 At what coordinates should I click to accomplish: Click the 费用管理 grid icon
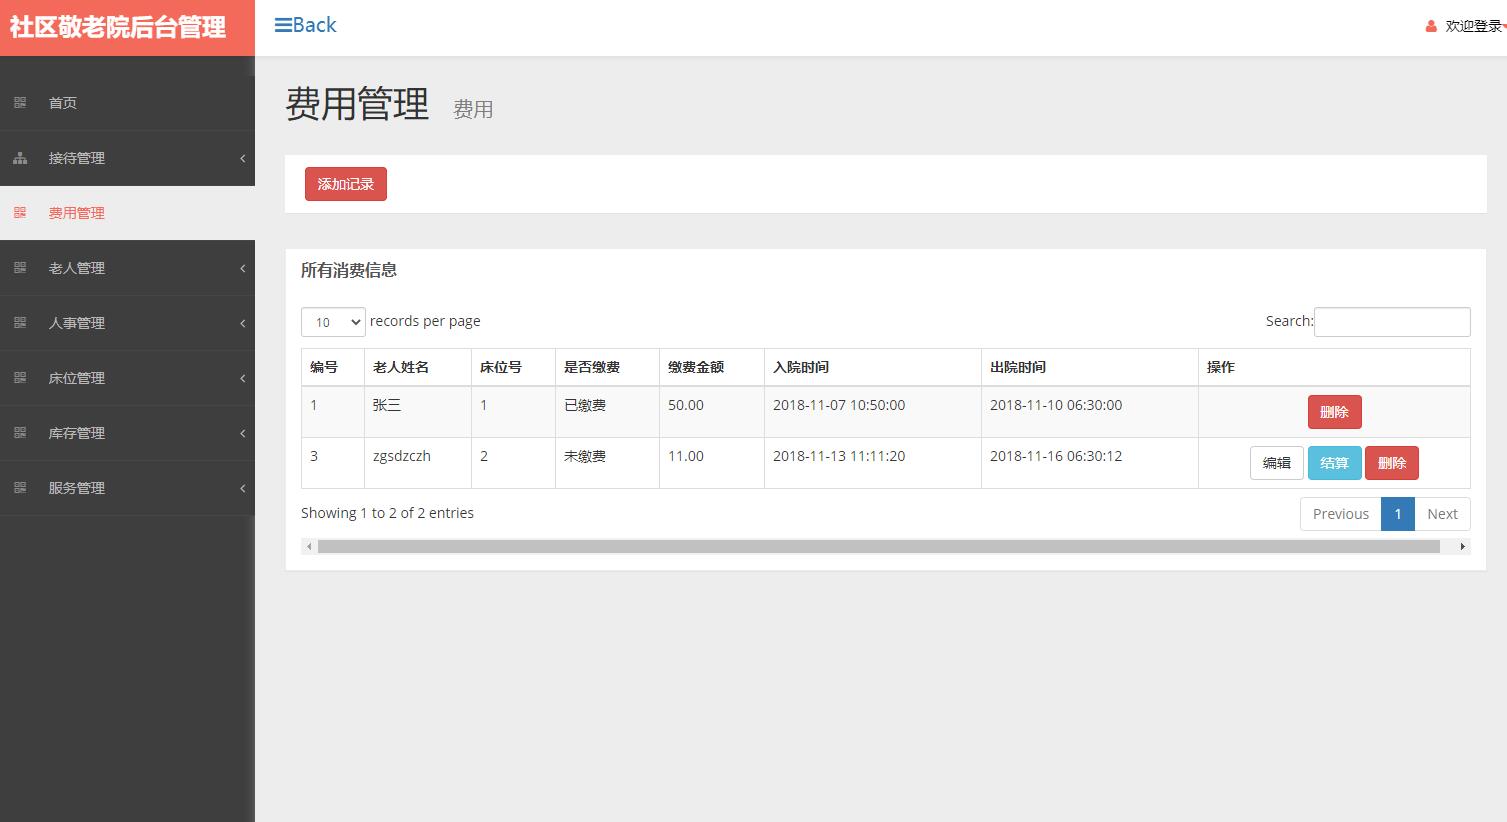[x=19, y=212]
